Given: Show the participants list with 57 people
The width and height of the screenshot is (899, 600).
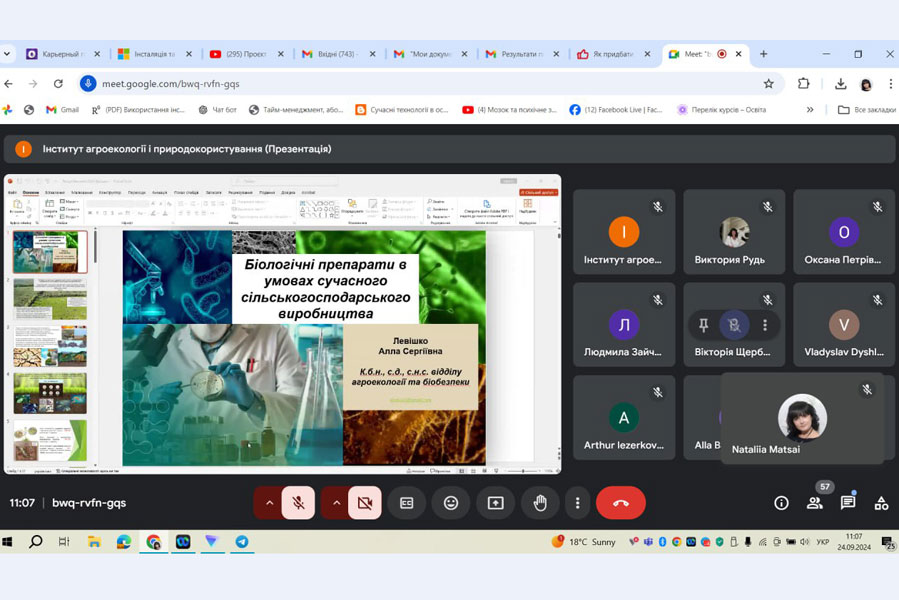Looking at the screenshot, I should [x=815, y=503].
